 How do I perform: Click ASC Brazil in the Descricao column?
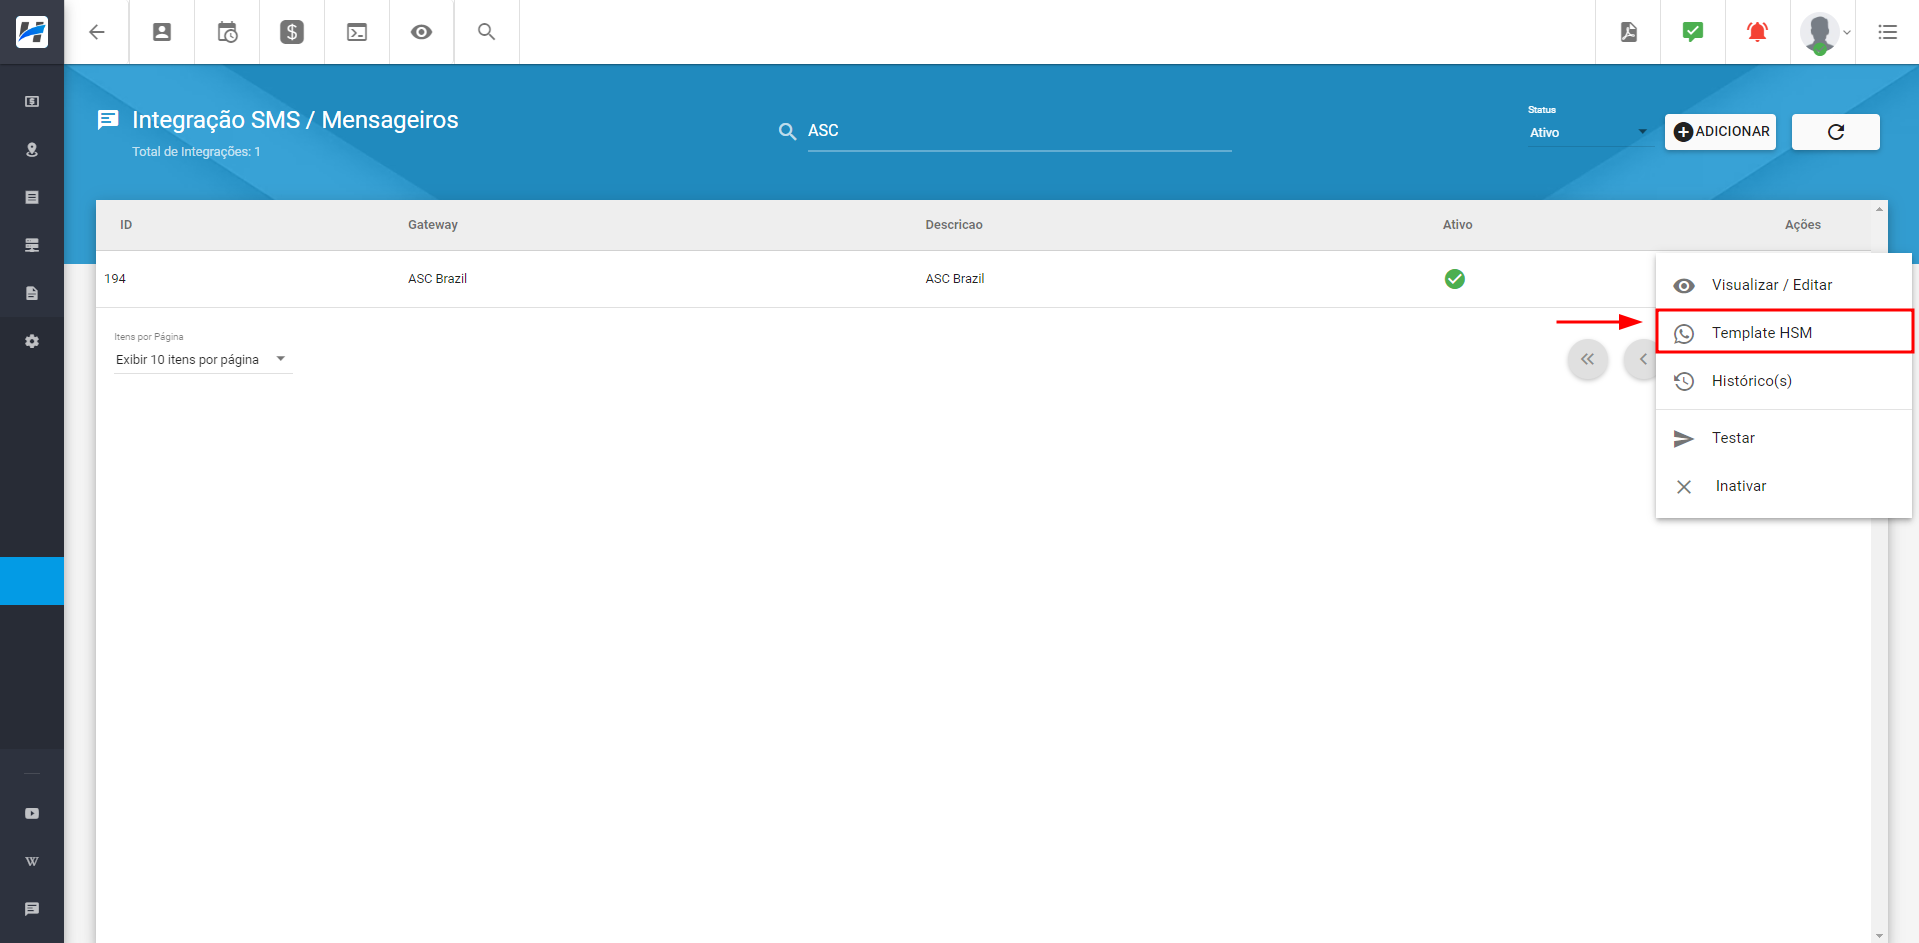955,279
